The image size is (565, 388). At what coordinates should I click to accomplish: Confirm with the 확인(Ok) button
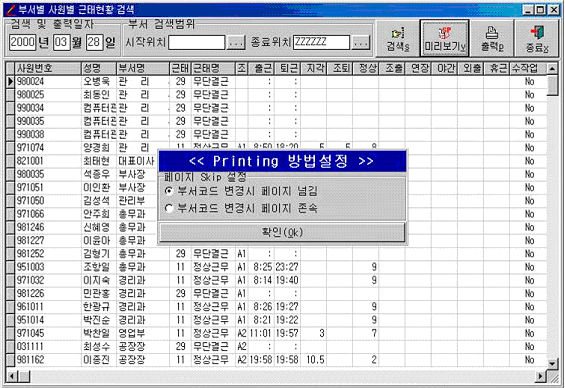point(282,232)
